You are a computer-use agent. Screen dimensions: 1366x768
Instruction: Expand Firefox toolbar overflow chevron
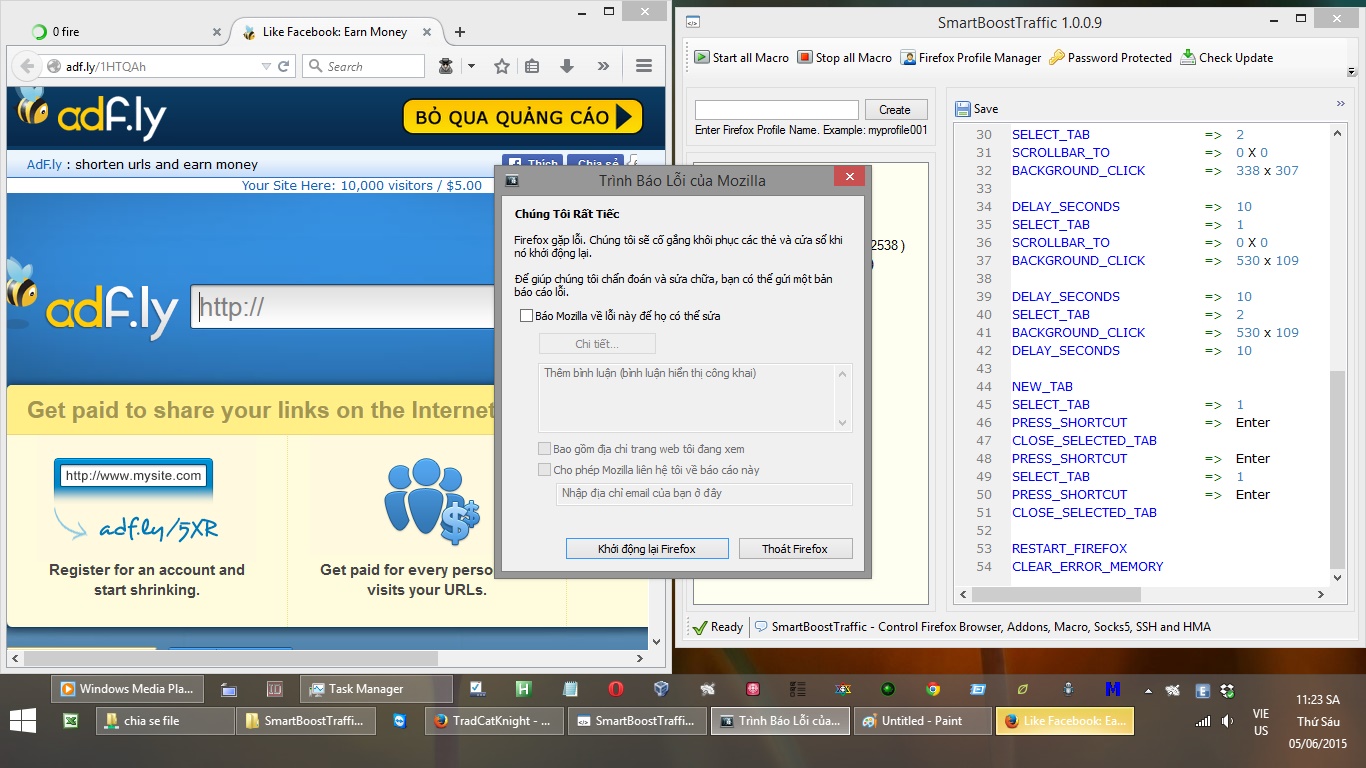click(x=603, y=66)
